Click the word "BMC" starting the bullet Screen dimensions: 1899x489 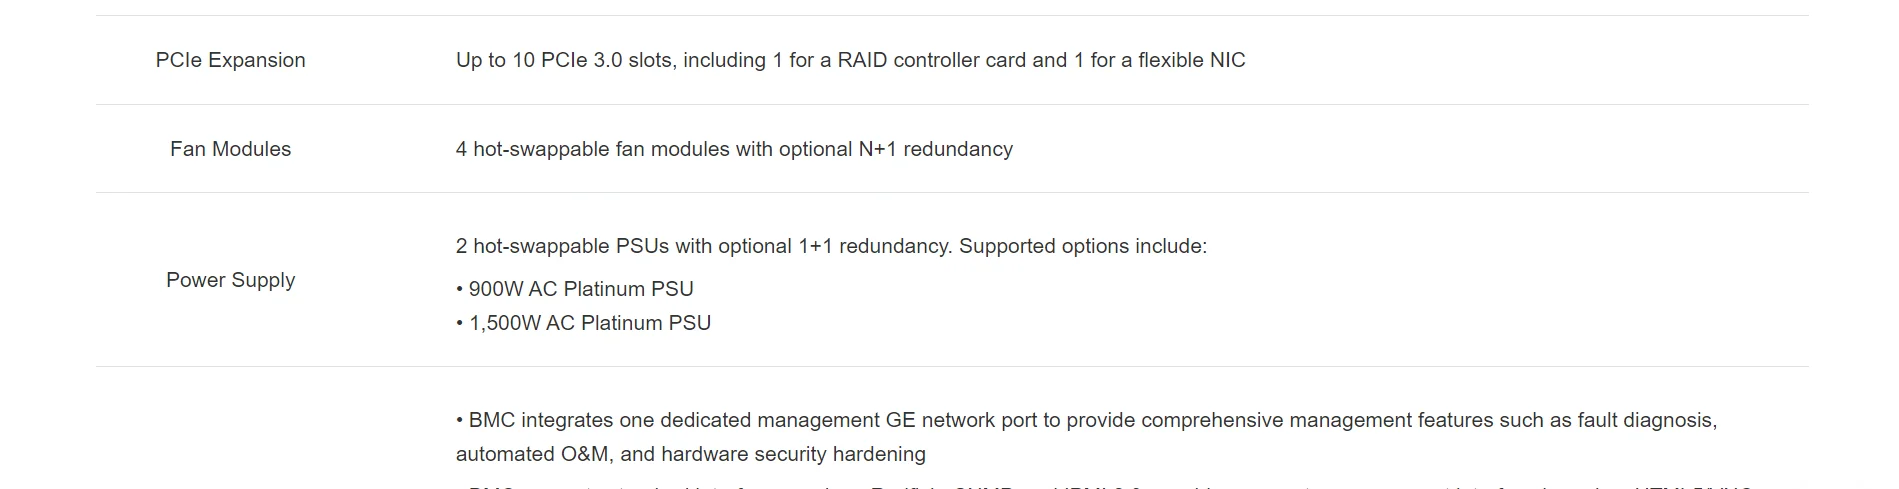tap(492, 420)
